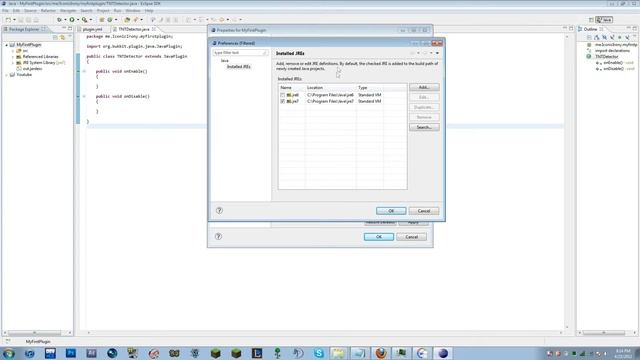Viewport: 640px width, 360px height.
Task: Click the Add... button
Action: [x=424, y=87]
